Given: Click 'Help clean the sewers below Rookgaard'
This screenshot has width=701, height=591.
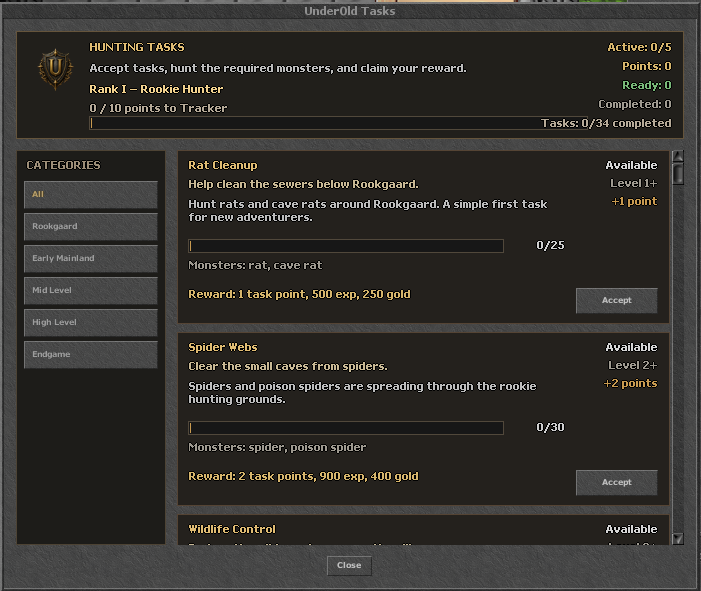Looking at the screenshot, I should click(x=303, y=185).
